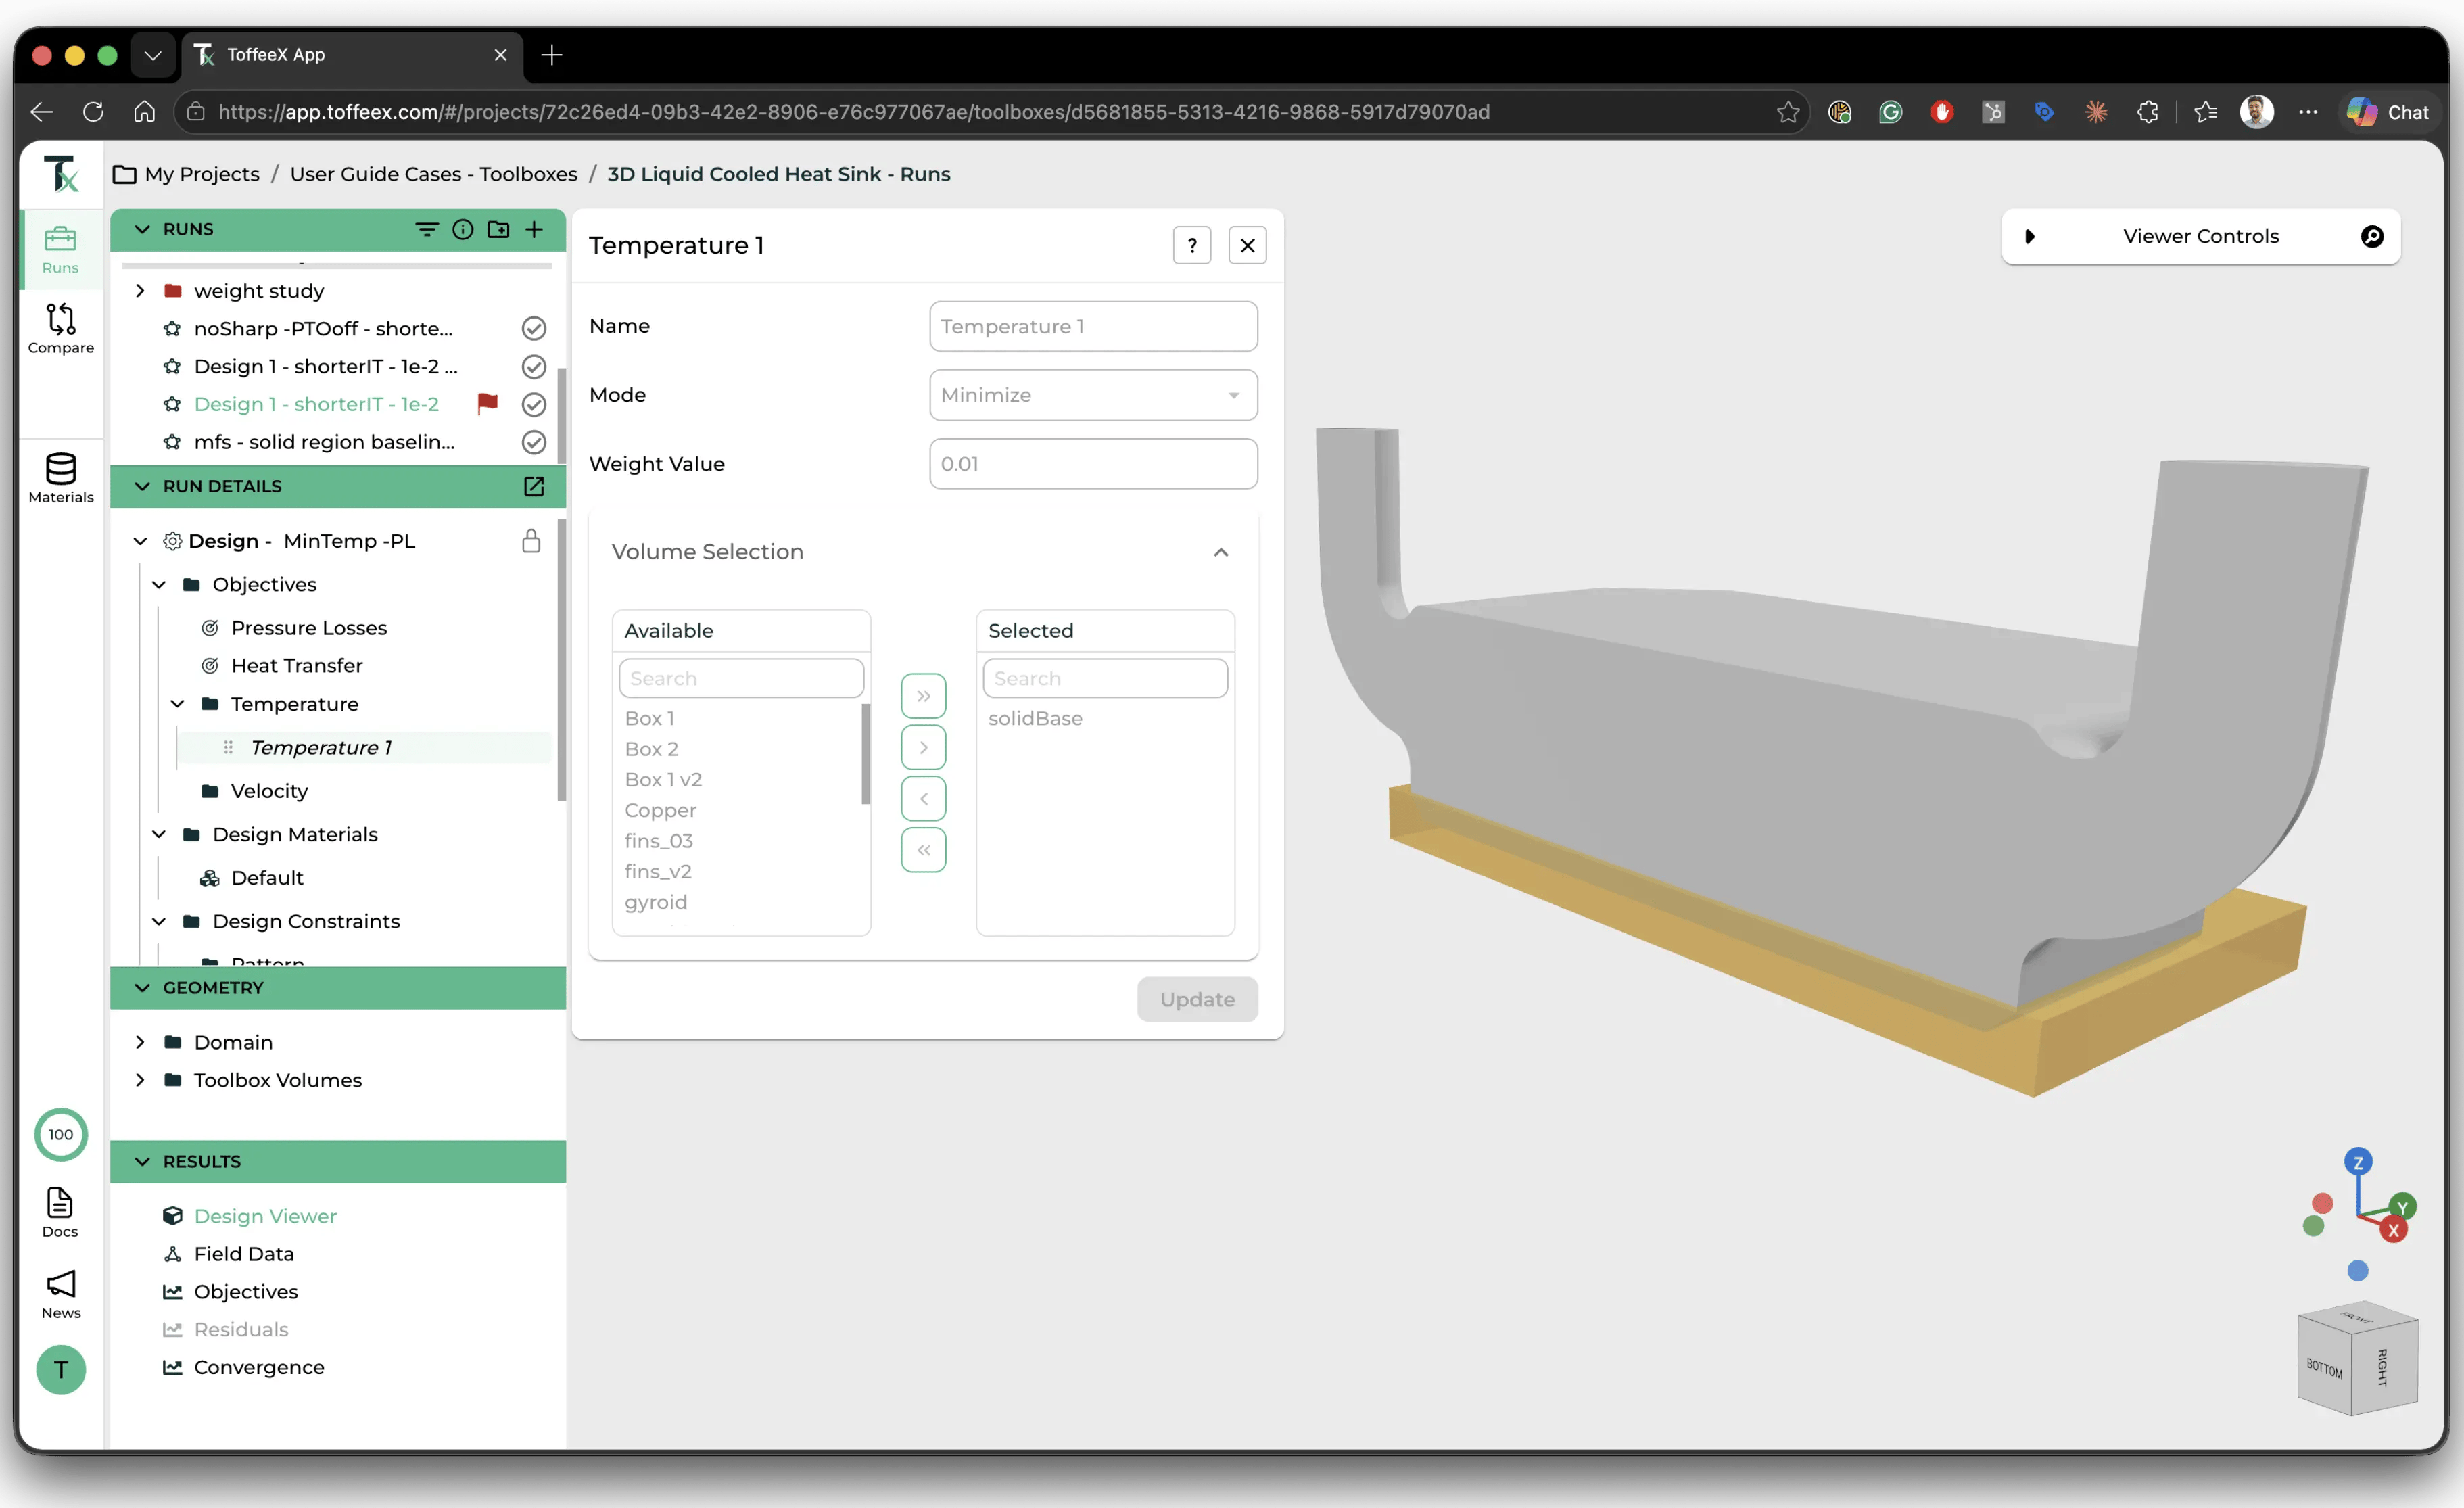The width and height of the screenshot is (2464, 1508).
Task: Click the T user avatar
Action: pos(61,1369)
